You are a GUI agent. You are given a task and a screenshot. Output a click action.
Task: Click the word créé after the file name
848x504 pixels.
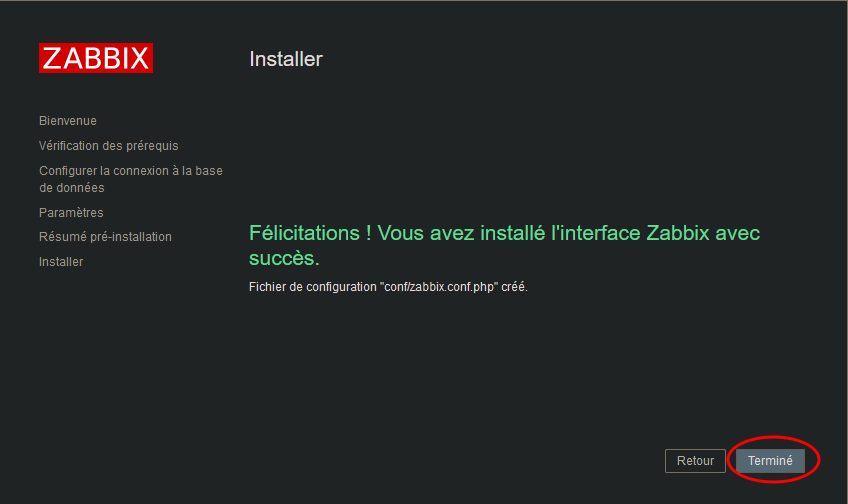(x=513, y=287)
